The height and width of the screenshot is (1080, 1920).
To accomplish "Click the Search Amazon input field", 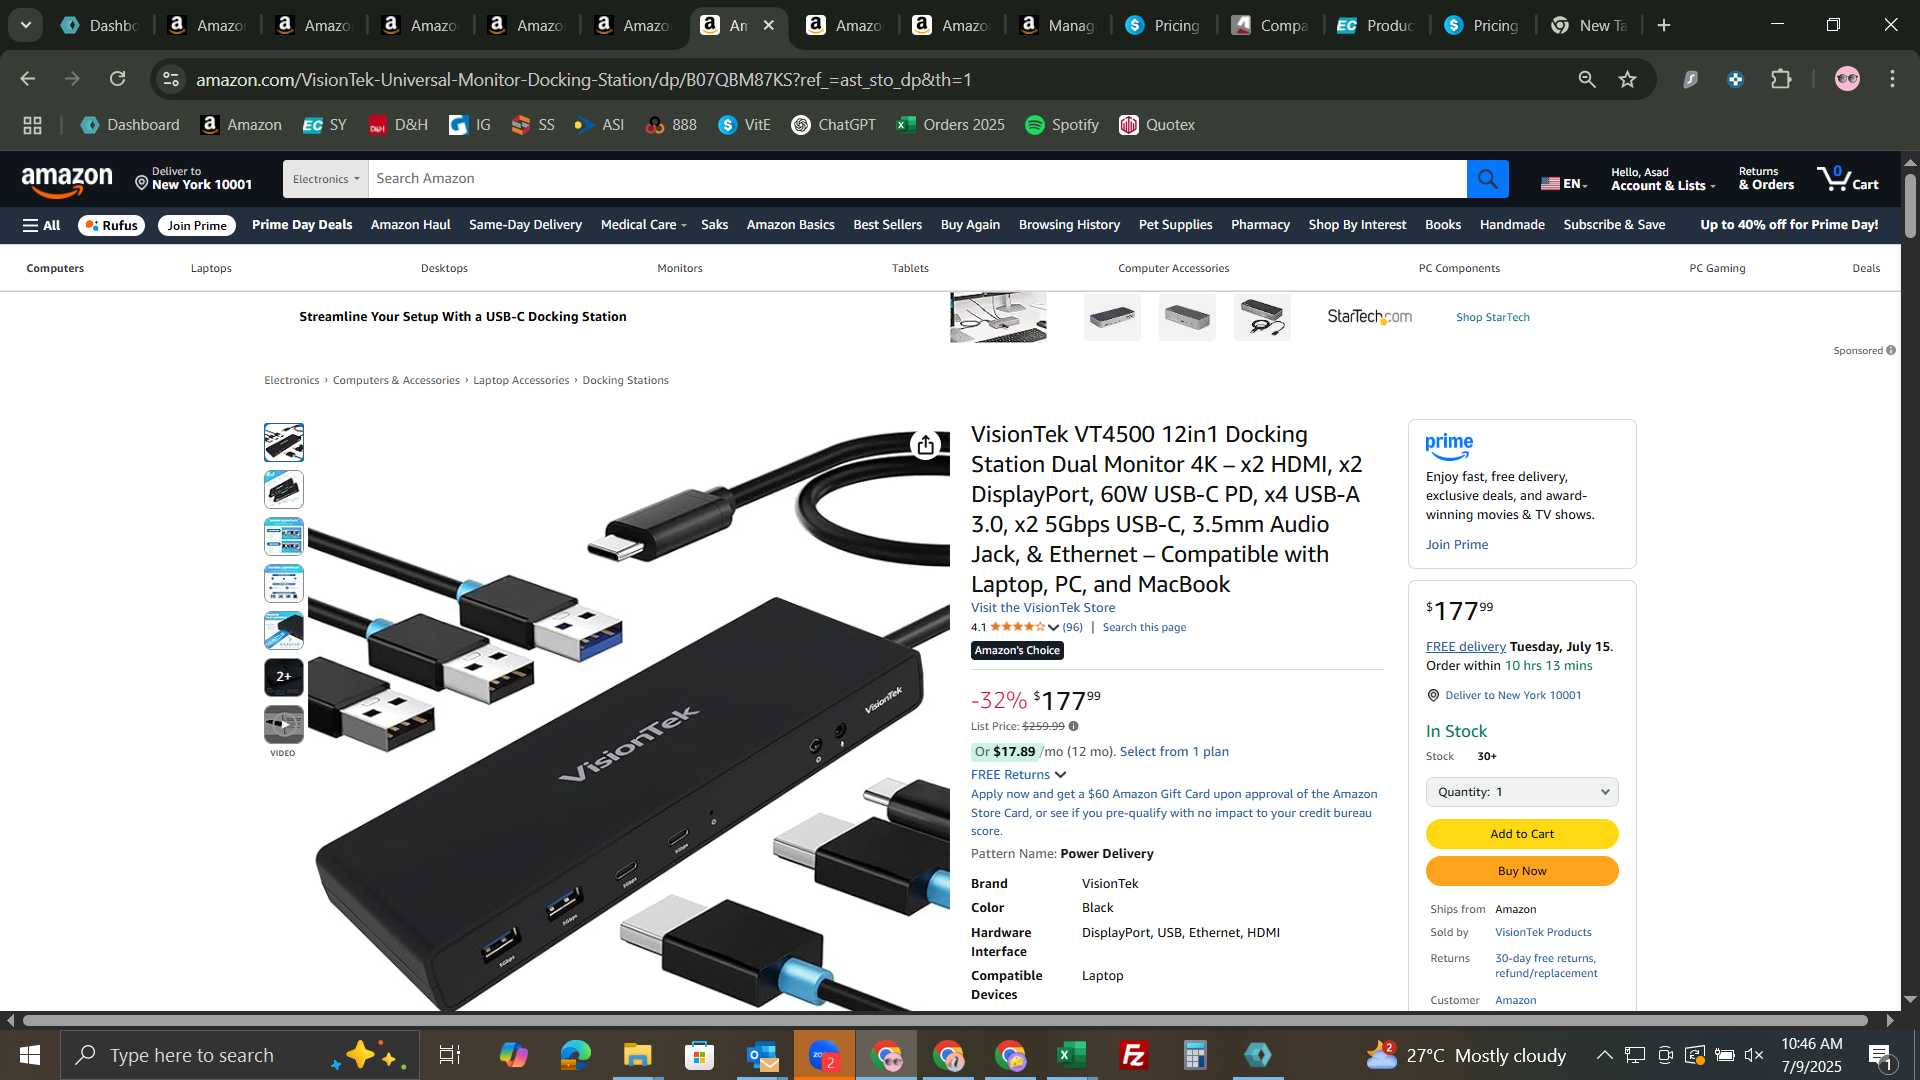I will tap(917, 179).
